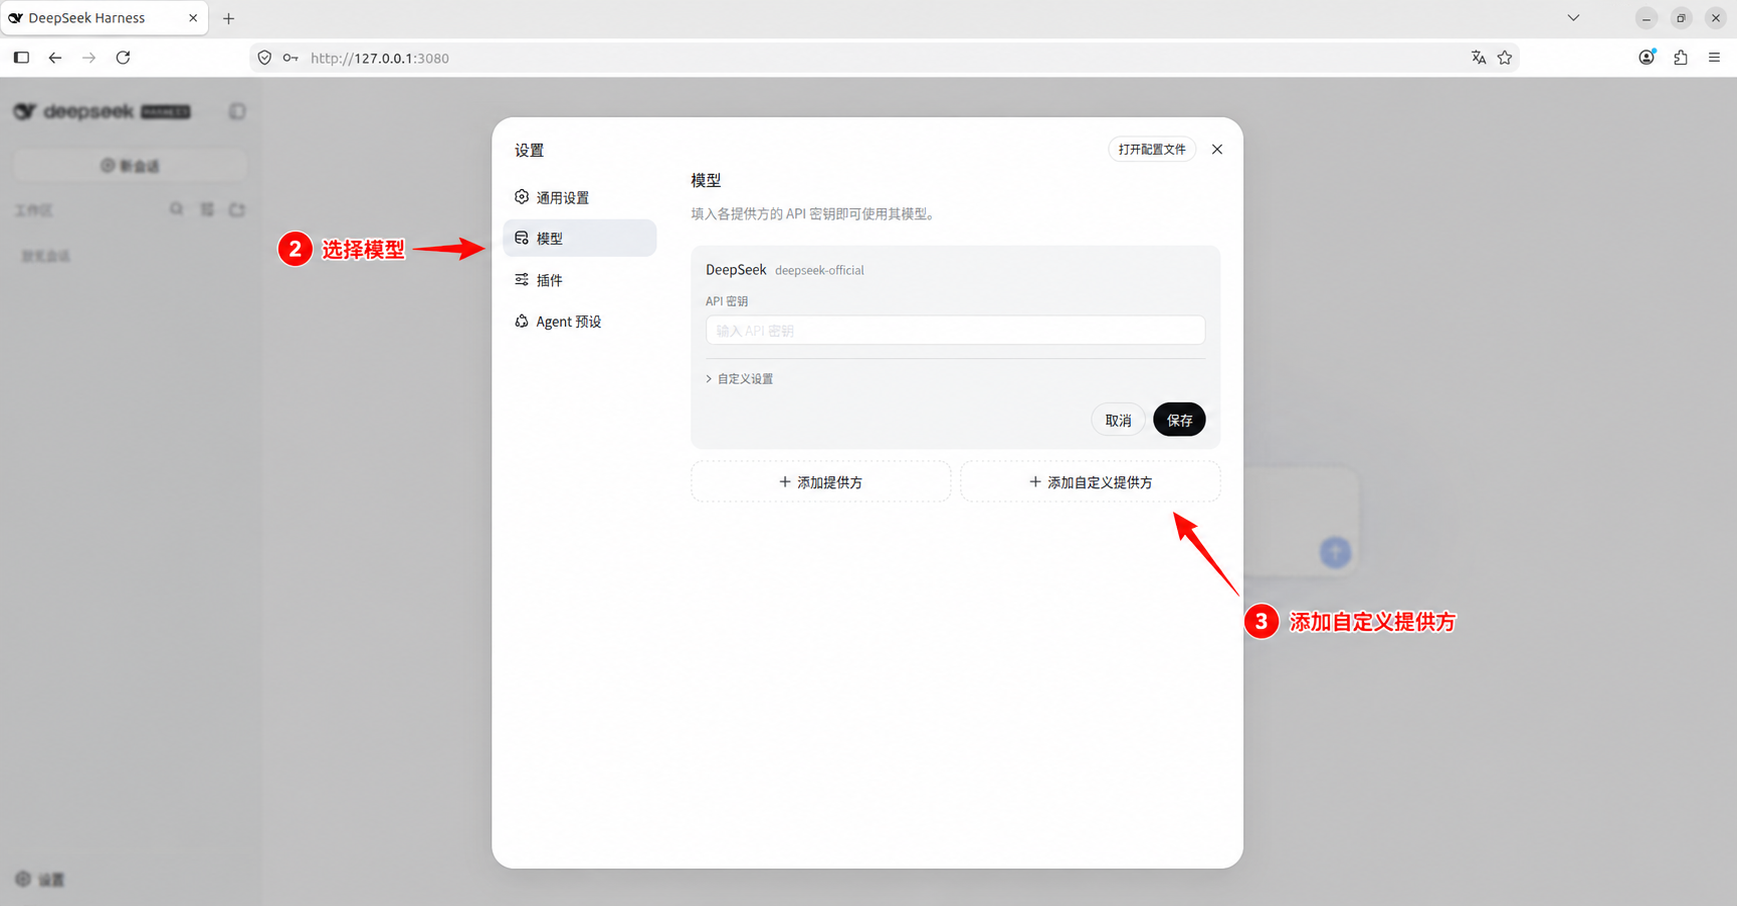Select the 通用设置 settings section
Viewport: 1737px width, 906px height.
pos(579,197)
